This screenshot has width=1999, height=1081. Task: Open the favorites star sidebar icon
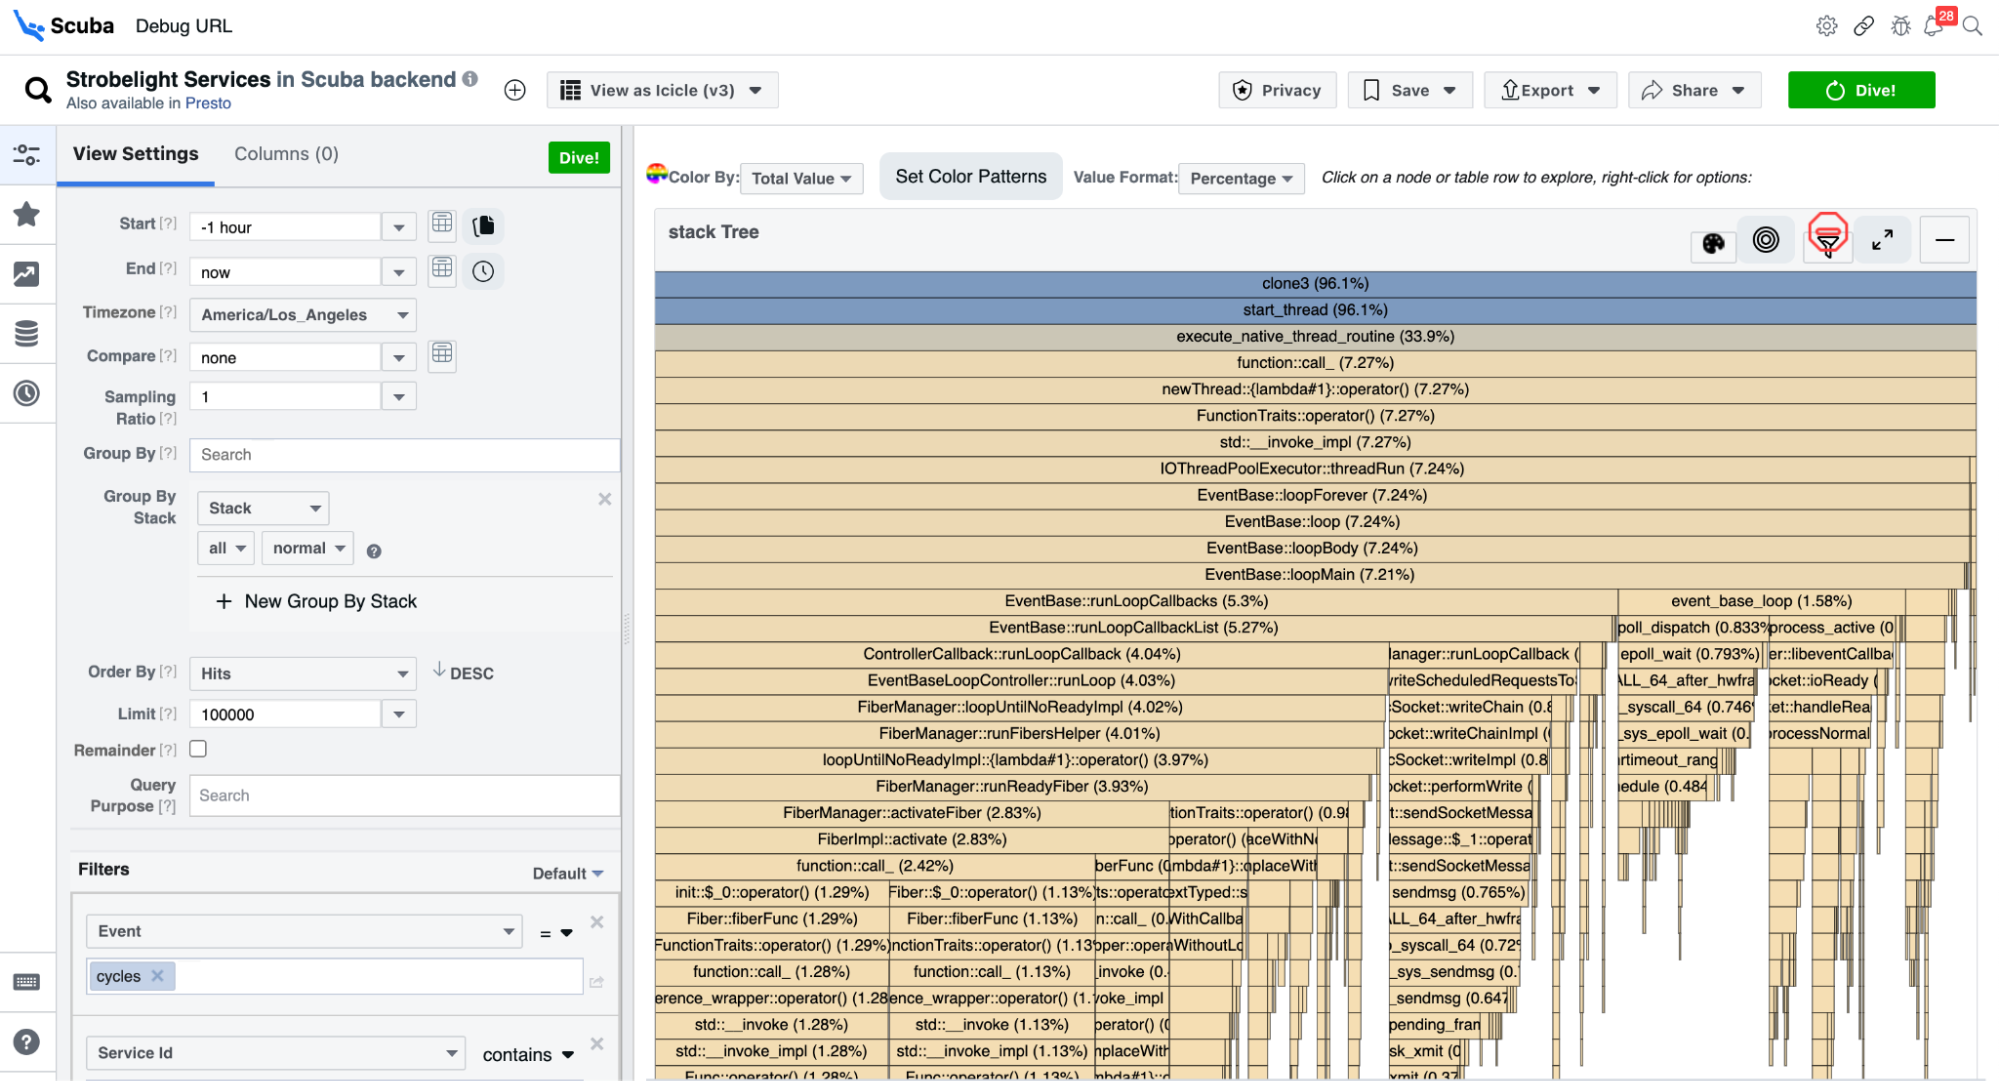click(x=27, y=214)
